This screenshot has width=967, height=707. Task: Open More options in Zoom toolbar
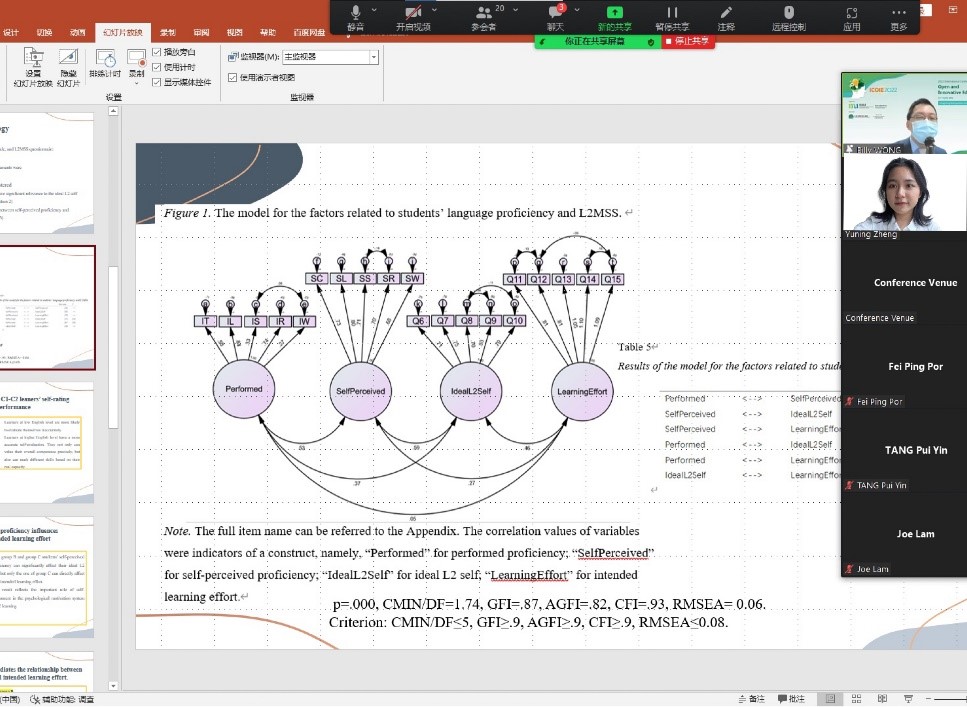[x=899, y=16]
